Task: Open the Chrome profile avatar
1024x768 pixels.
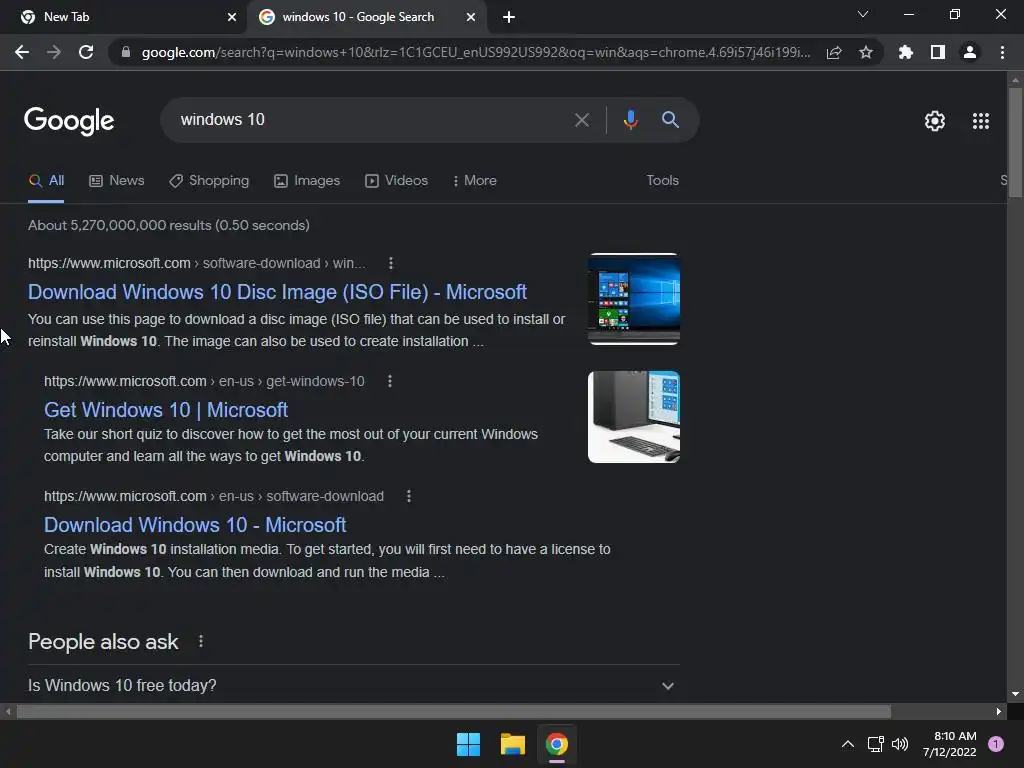Action: pyautogui.click(x=970, y=52)
